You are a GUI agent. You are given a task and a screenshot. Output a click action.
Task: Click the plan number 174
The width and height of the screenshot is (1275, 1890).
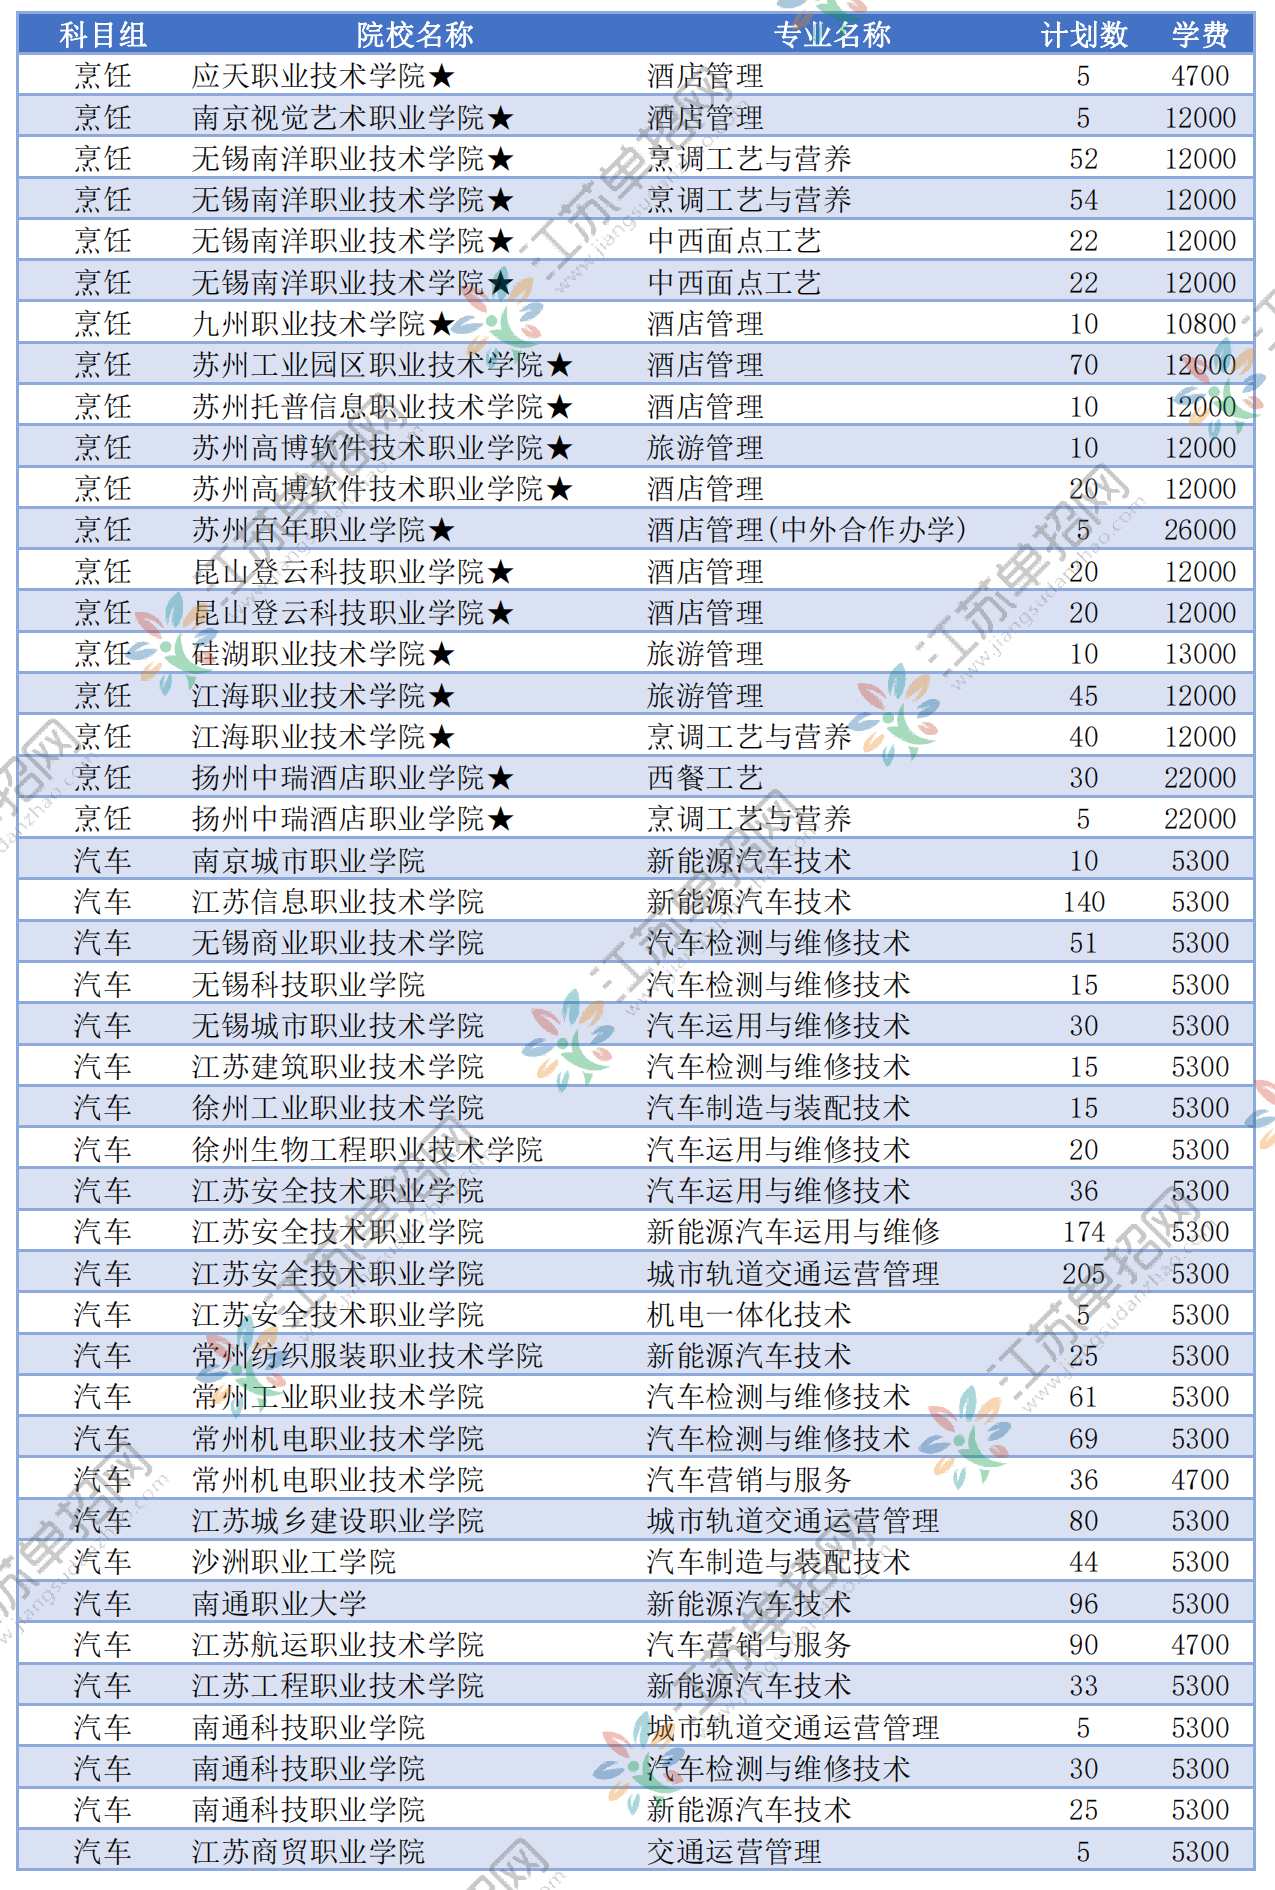pos(1084,1232)
